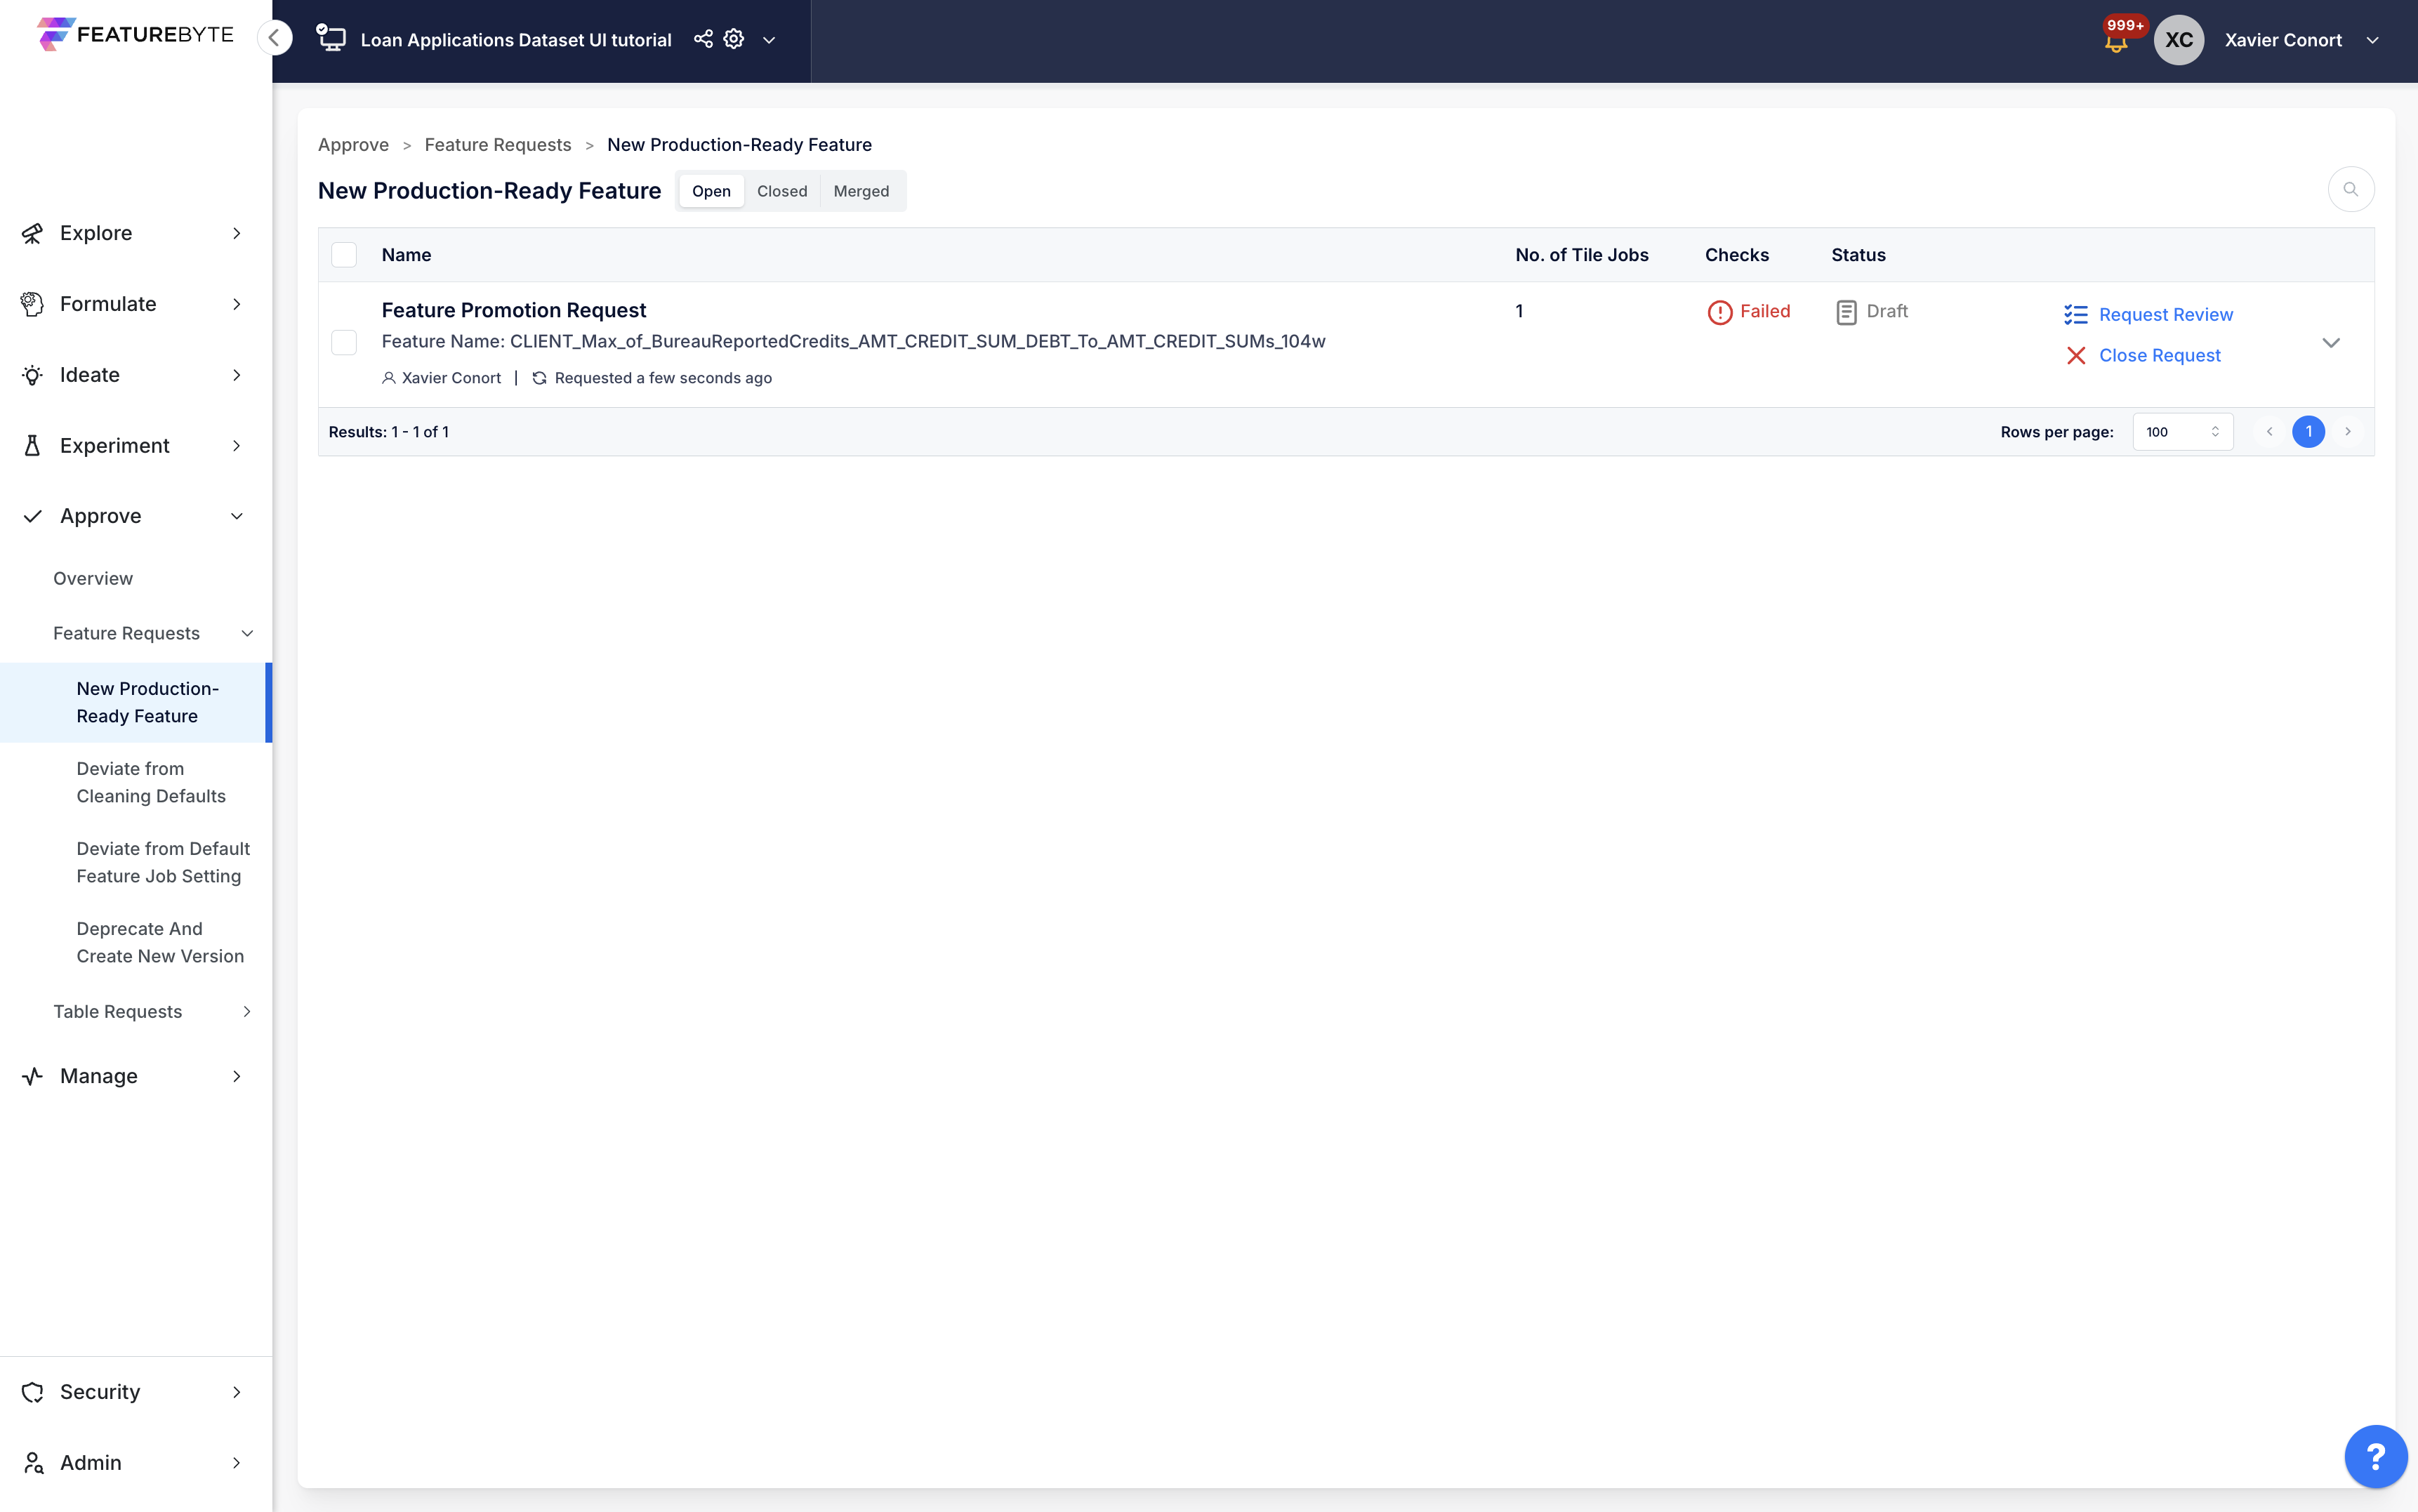Switch to the Merged tab
The width and height of the screenshot is (2418, 1512).
pyautogui.click(x=860, y=191)
